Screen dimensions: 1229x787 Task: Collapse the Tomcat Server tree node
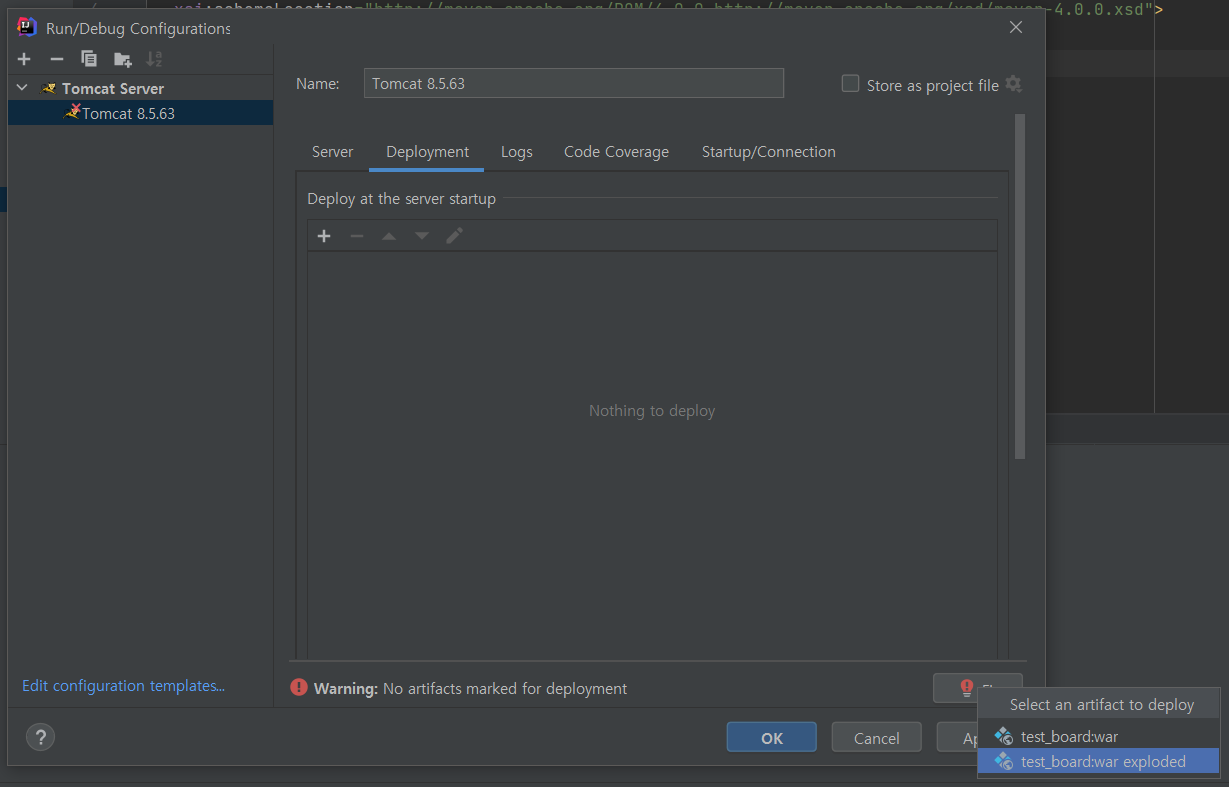(22, 88)
